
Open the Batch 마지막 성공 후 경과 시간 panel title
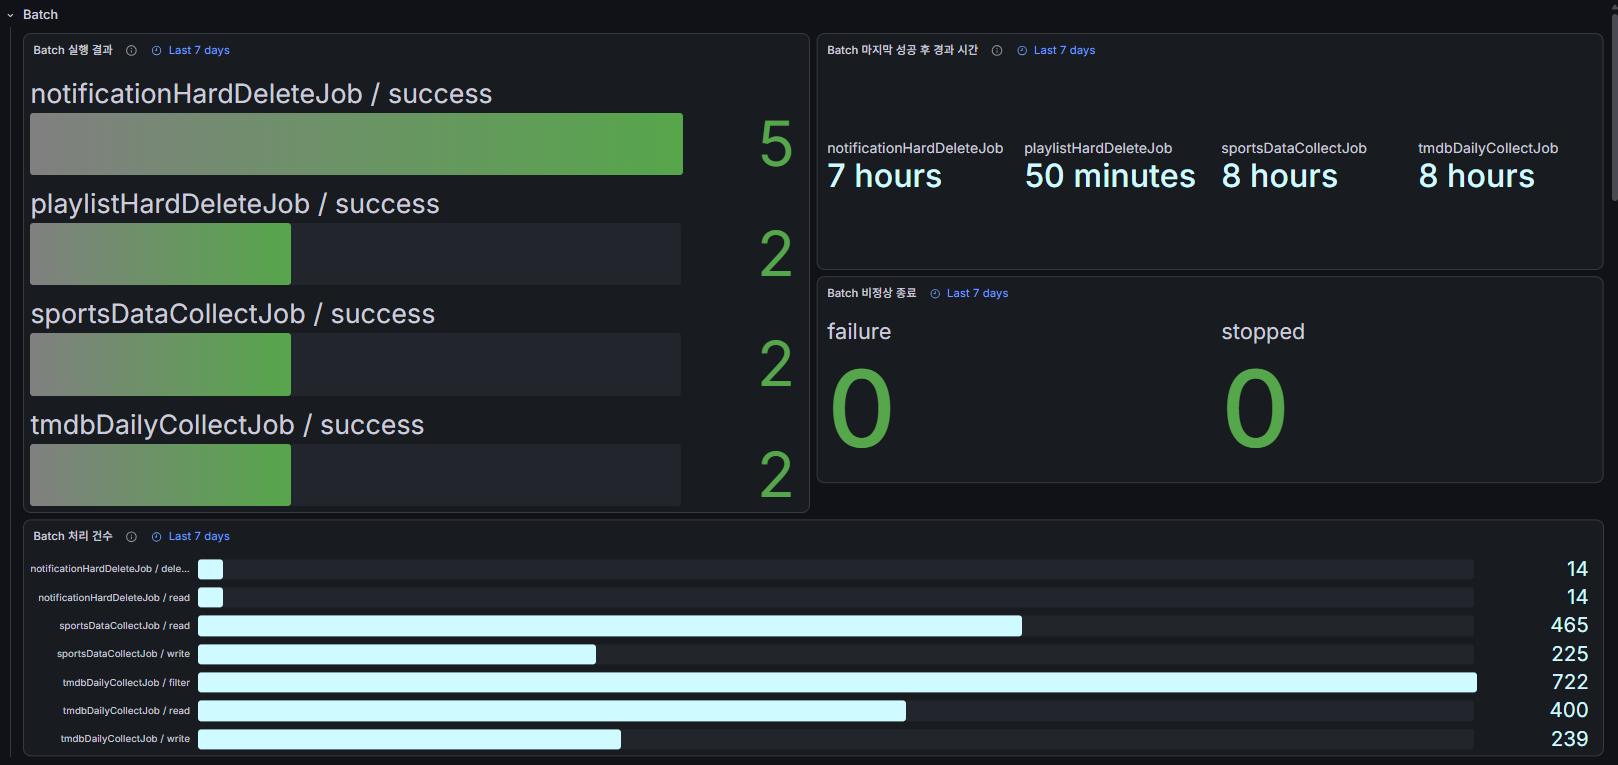point(902,50)
